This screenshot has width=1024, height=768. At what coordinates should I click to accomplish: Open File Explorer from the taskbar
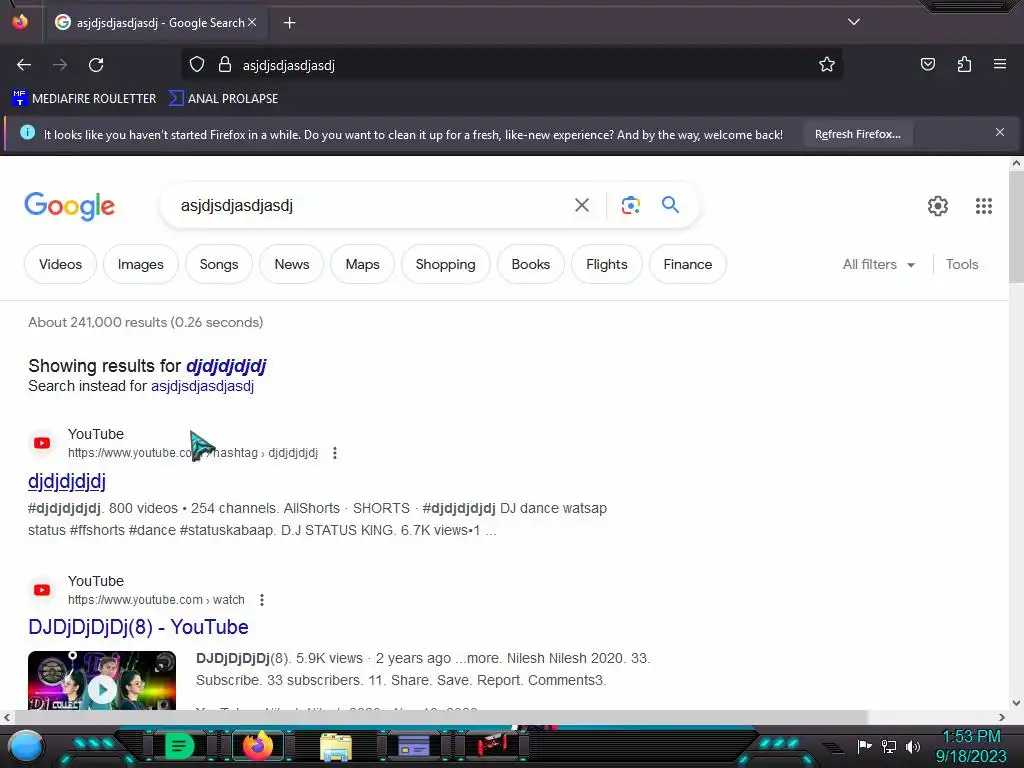[336, 746]
